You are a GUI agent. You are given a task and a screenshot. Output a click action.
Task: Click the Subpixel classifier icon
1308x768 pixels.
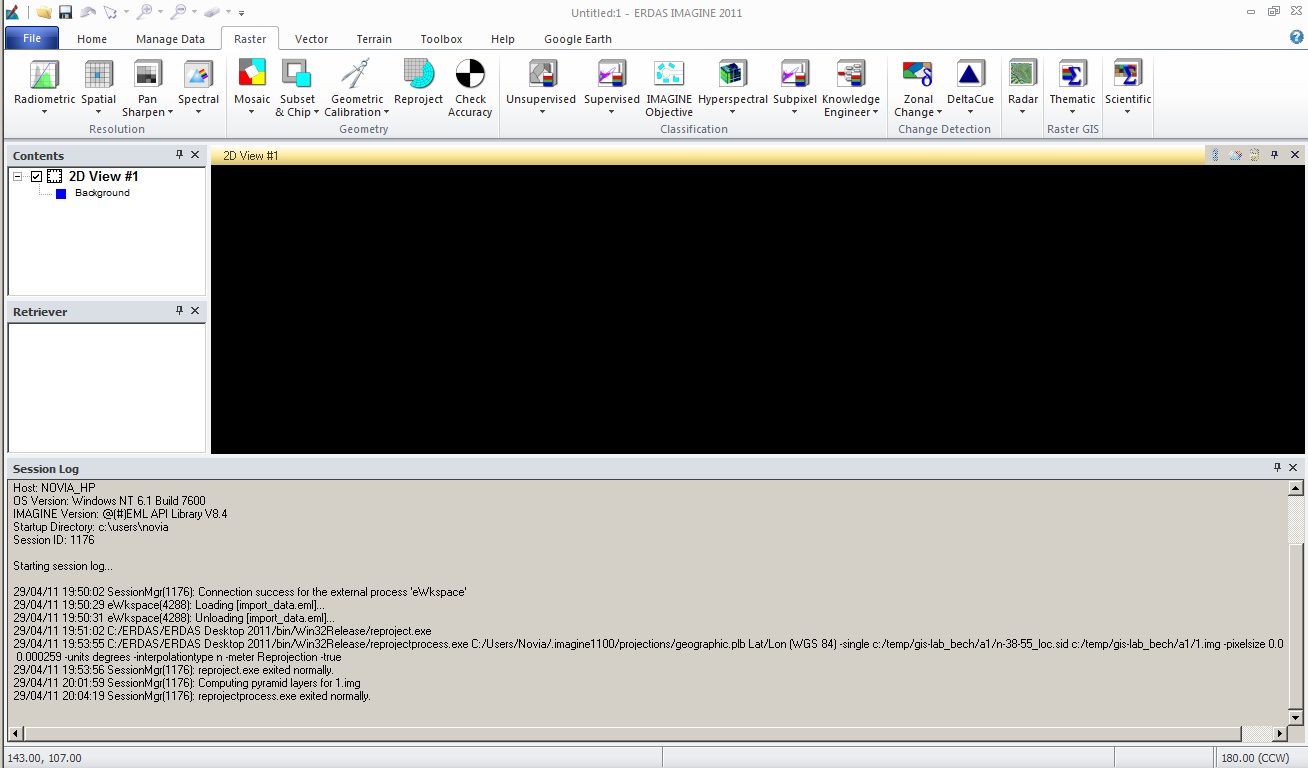click(x=795, y=74)
